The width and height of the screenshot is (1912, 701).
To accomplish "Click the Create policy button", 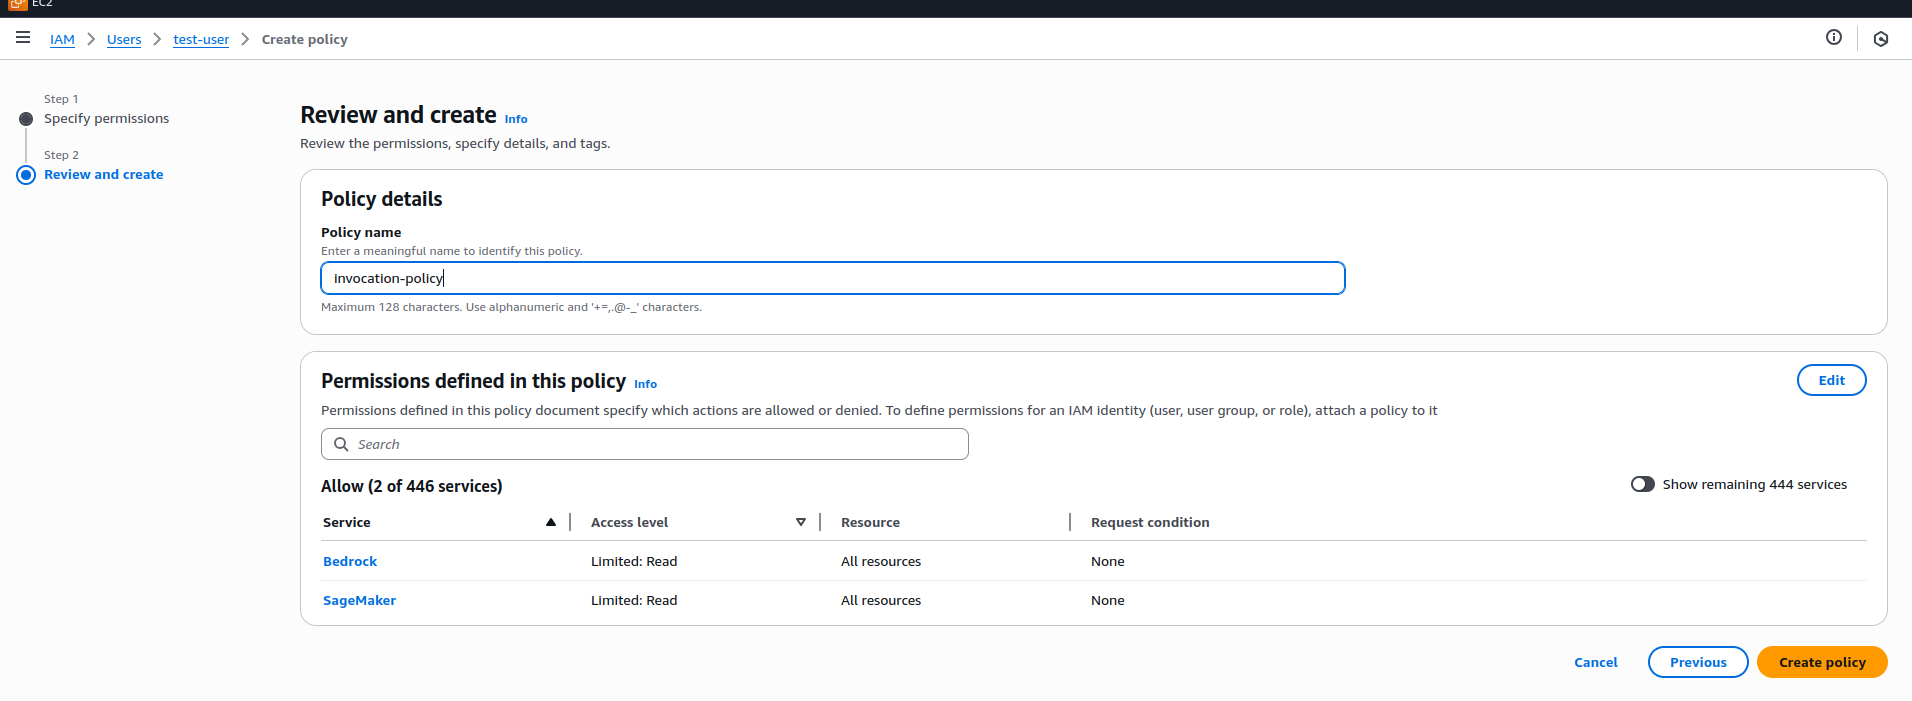I will (1821, 662).
